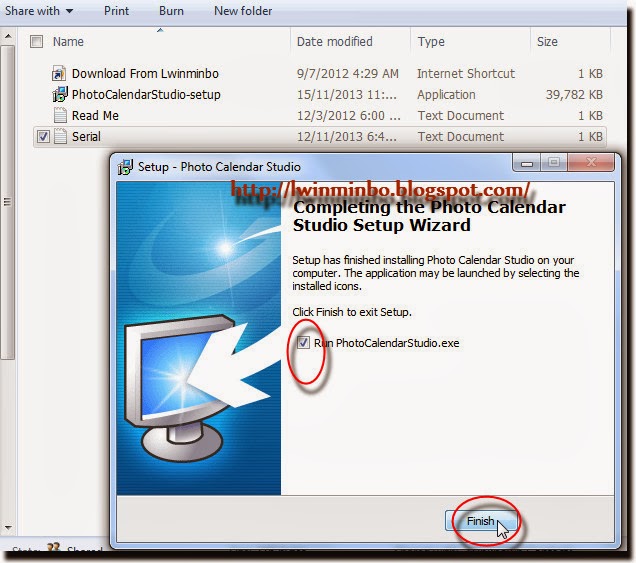Select the Download From Lwinminbo shortcut icon
Screen dimensions: 636x563
point(59,73)
